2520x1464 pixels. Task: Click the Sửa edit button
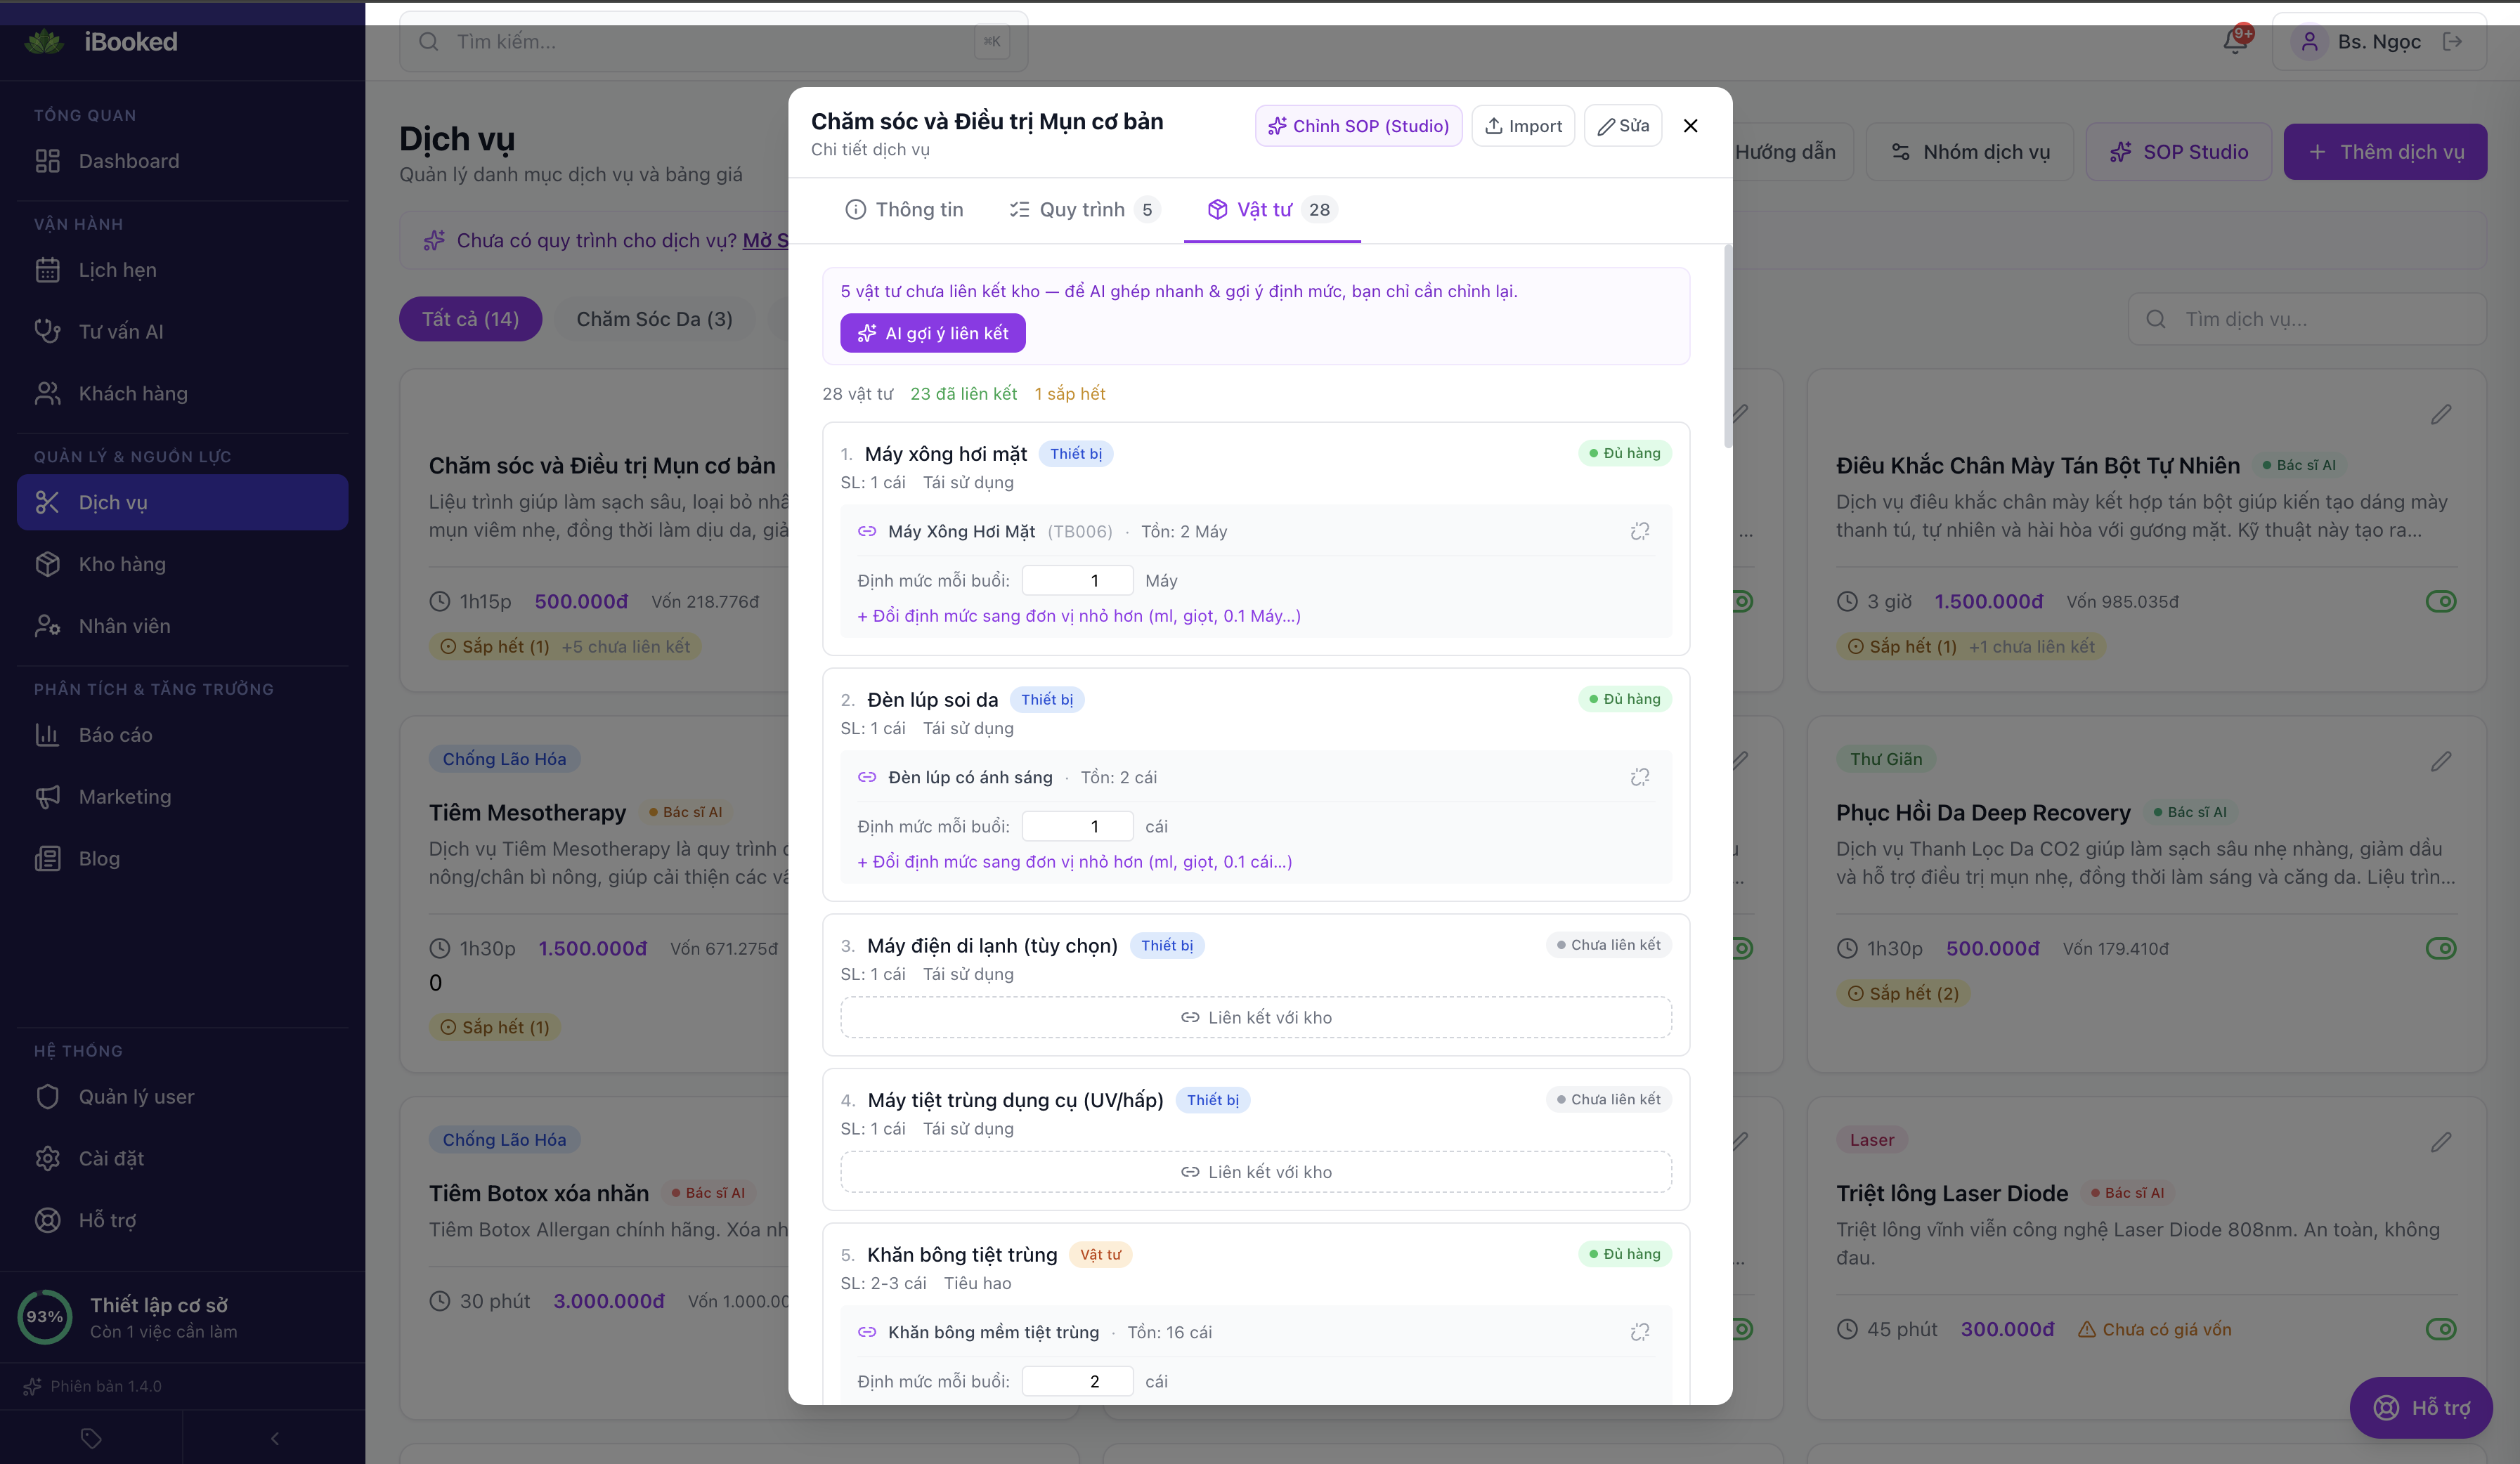pyautogui.click(x=1623, y=126)
